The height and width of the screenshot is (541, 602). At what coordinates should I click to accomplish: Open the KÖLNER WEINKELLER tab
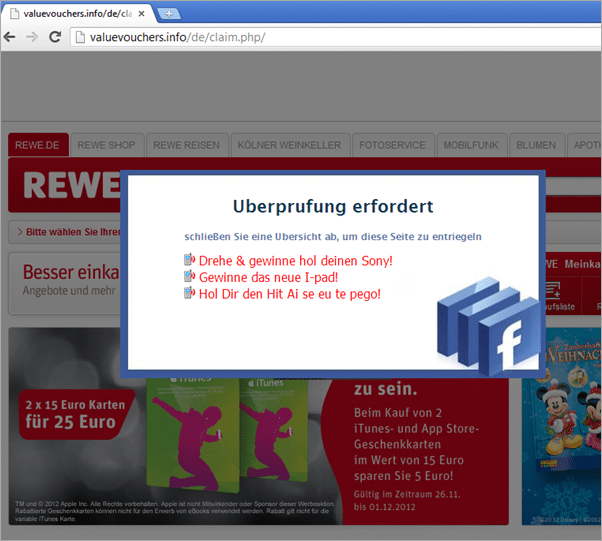[x=289, y=145]
